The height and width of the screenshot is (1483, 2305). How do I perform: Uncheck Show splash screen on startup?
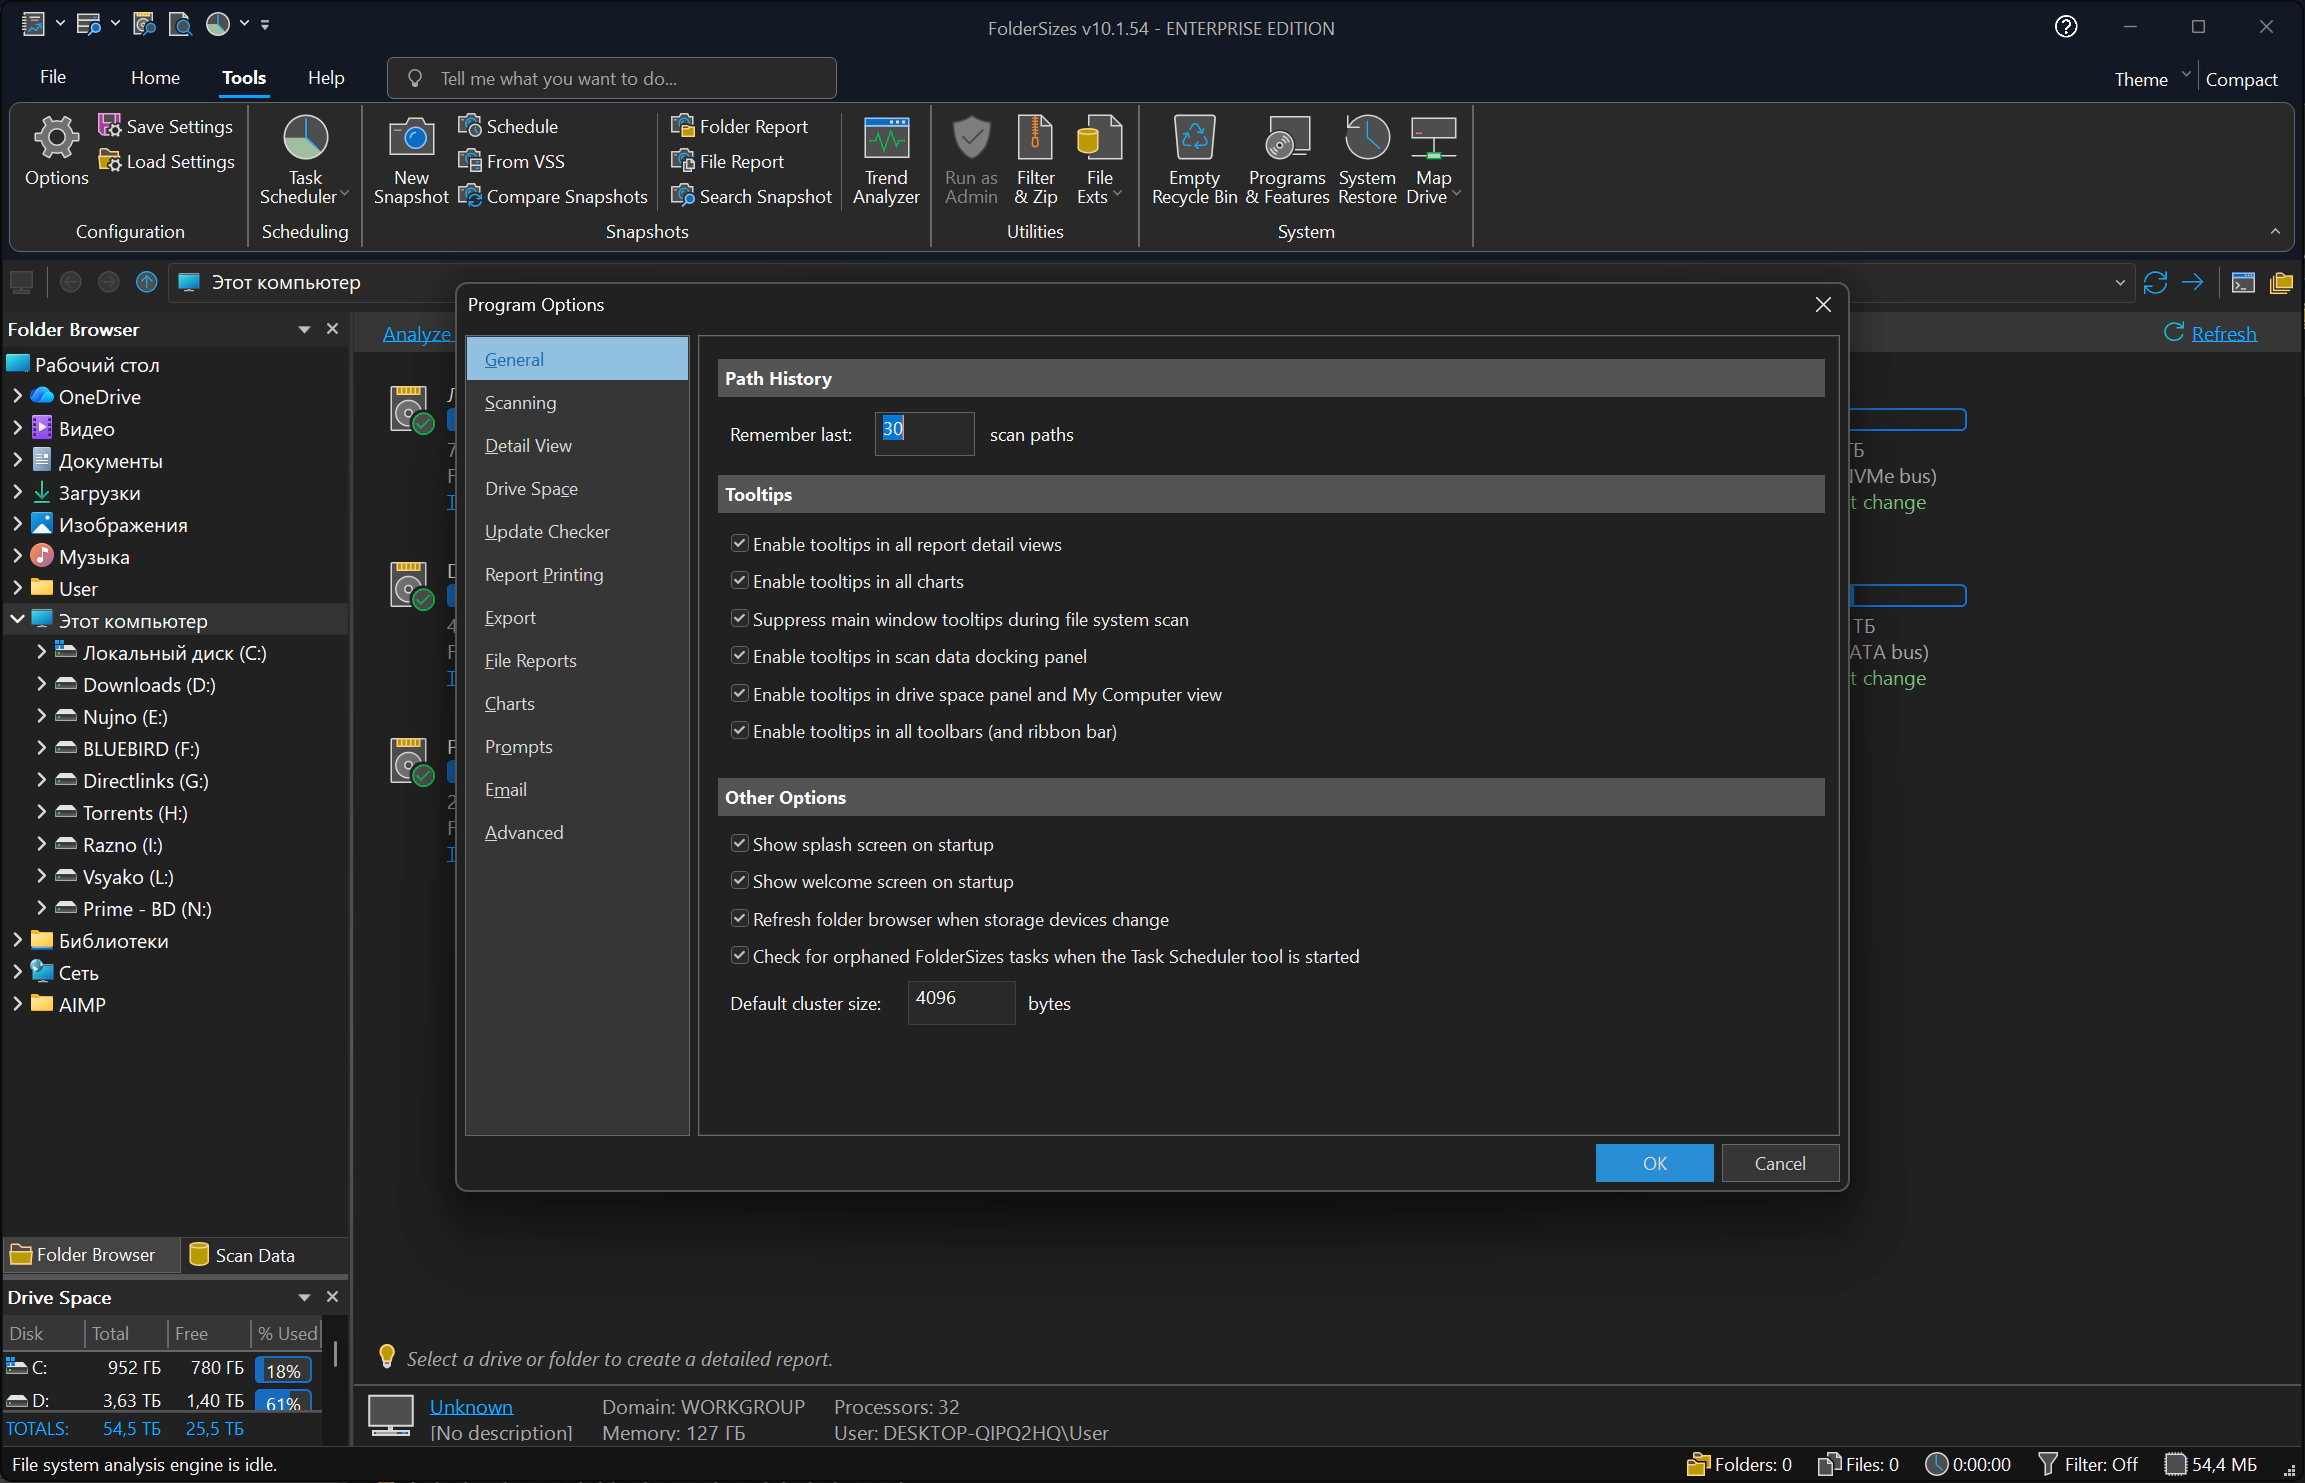(x=740, y=844)
